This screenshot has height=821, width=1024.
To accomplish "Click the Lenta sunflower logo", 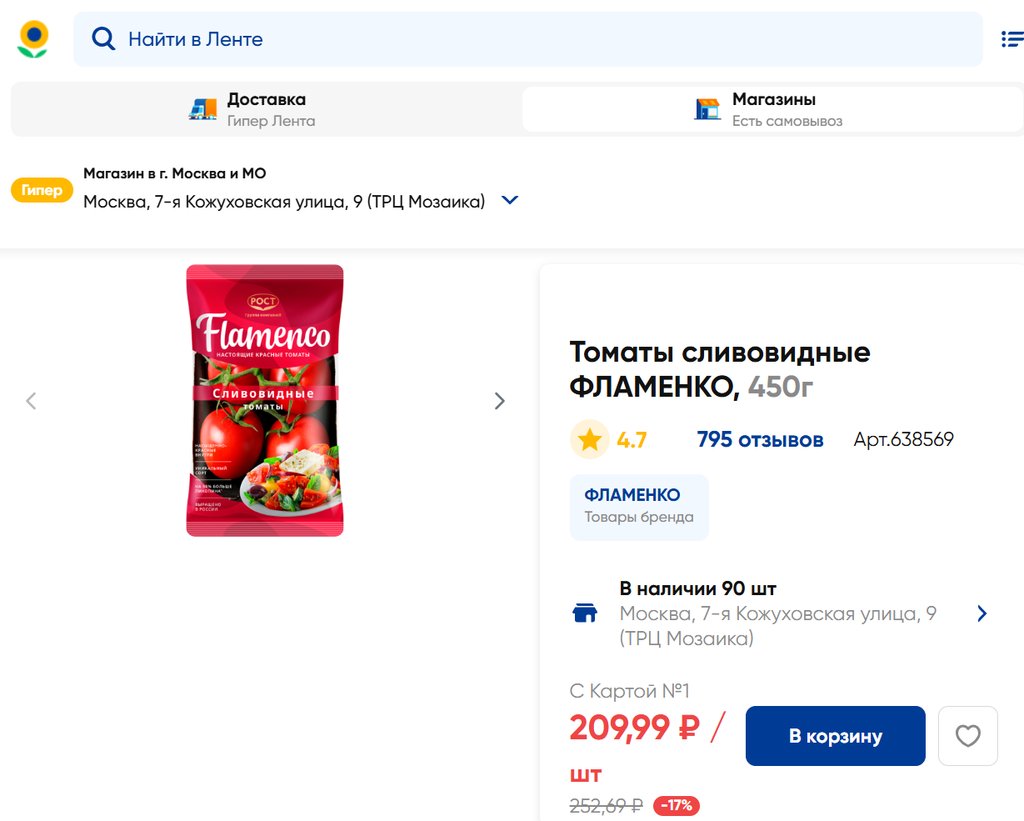I will (x=33, y=39).
